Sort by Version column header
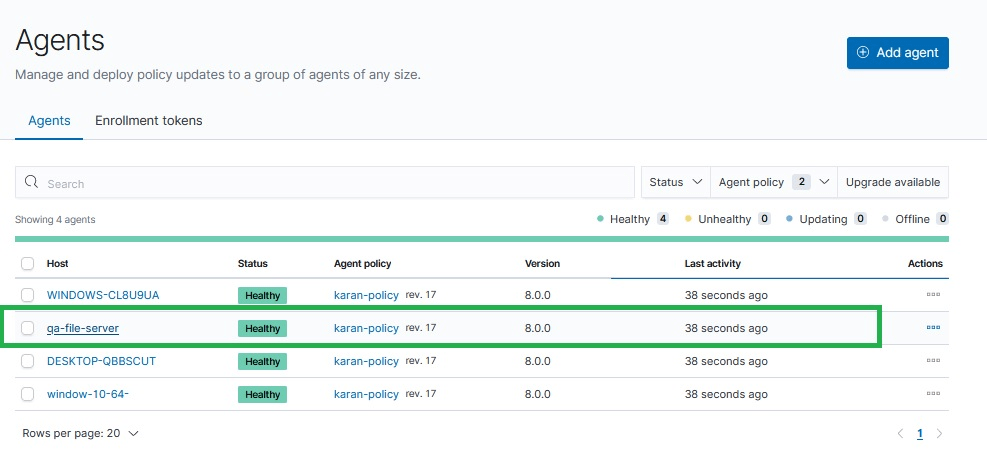 (x=543, y=264)
